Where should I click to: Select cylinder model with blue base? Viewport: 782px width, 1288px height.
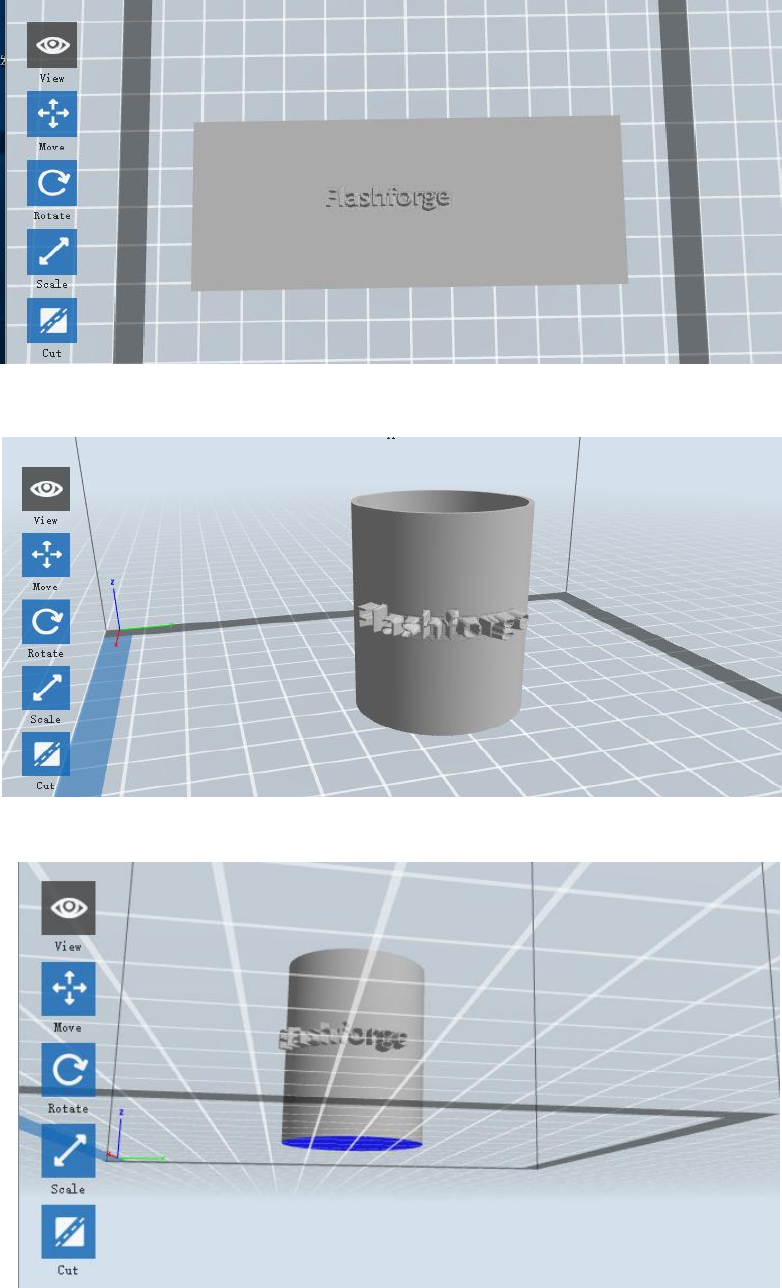[352, 1050]
